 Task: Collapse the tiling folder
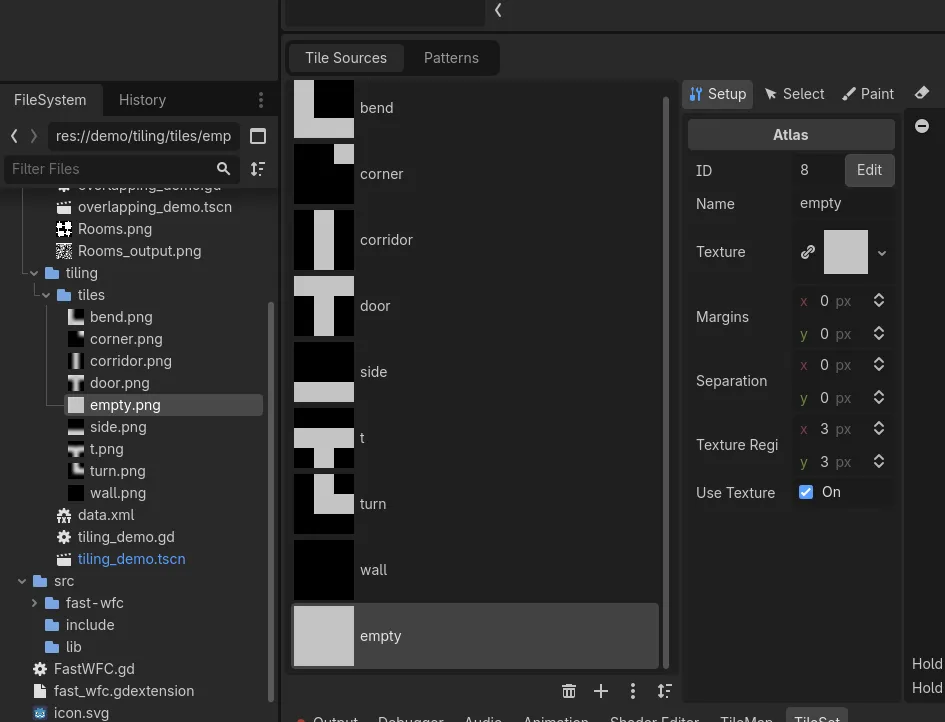click(34, 274)
